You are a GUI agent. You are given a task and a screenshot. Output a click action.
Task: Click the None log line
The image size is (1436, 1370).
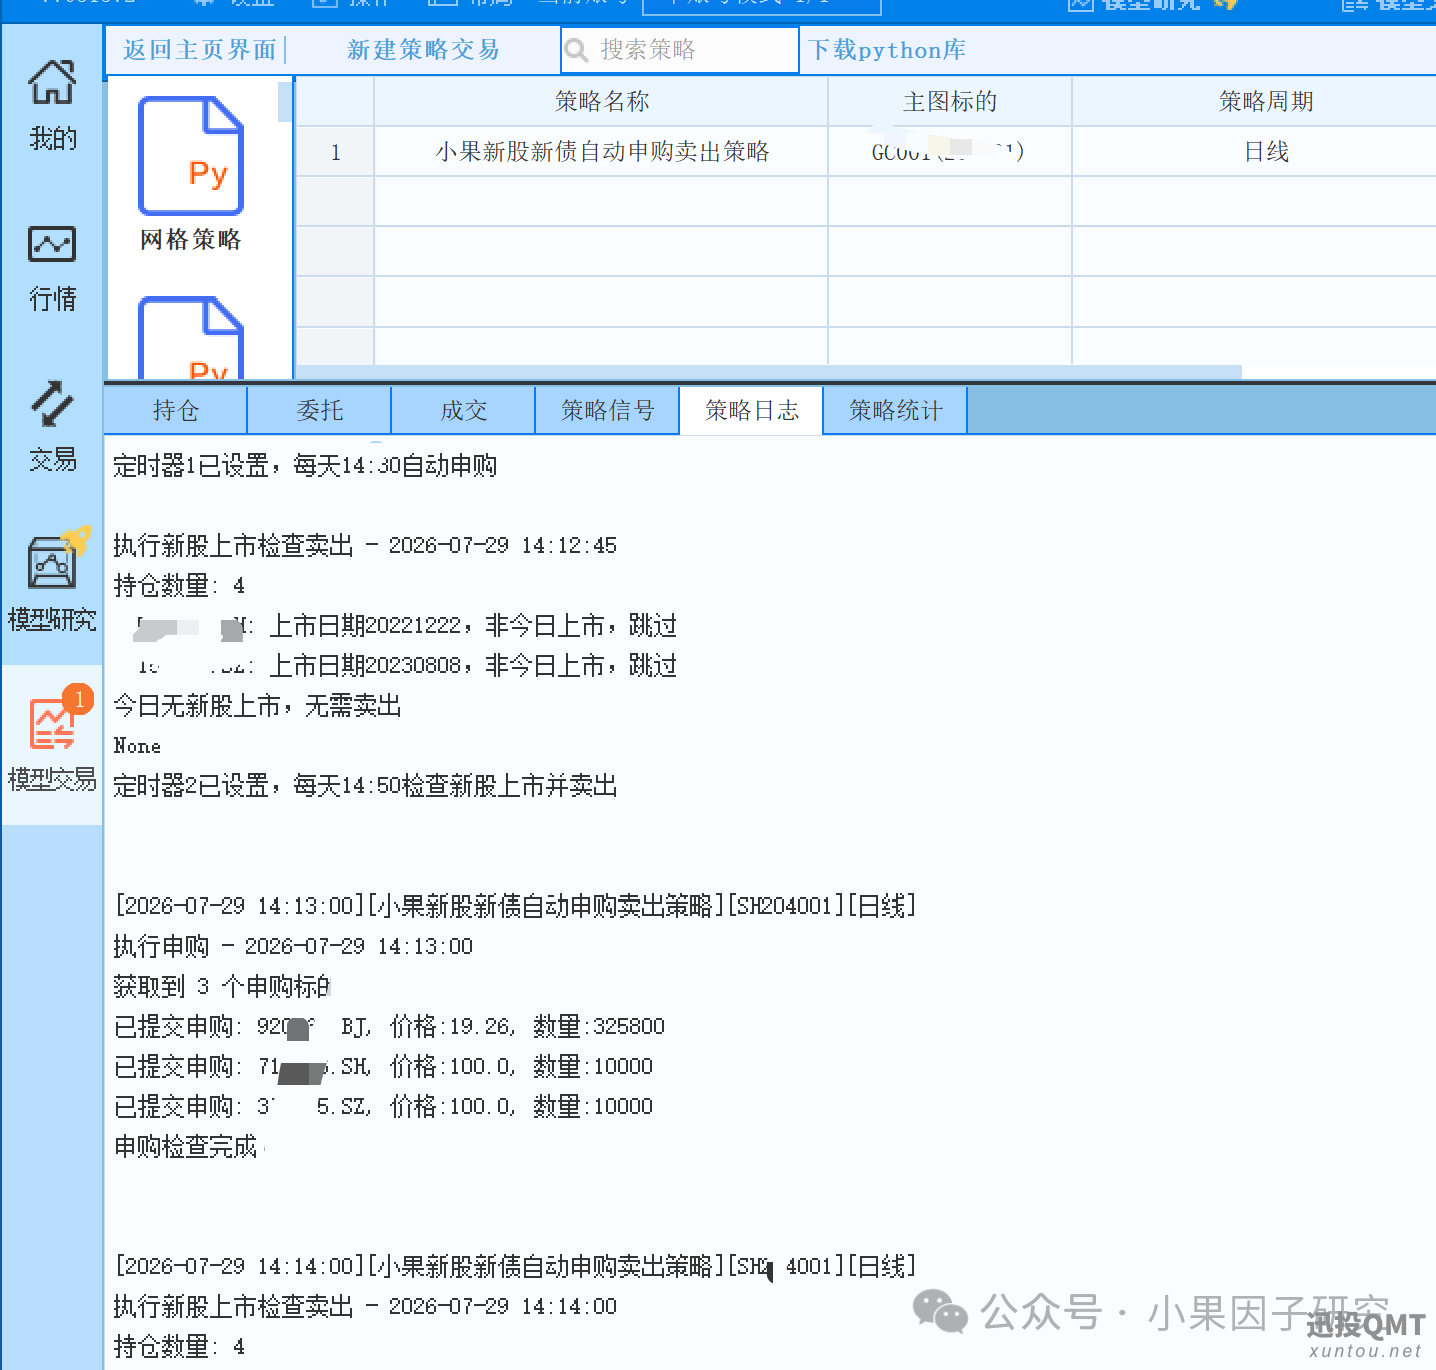[x=137, y=746]
